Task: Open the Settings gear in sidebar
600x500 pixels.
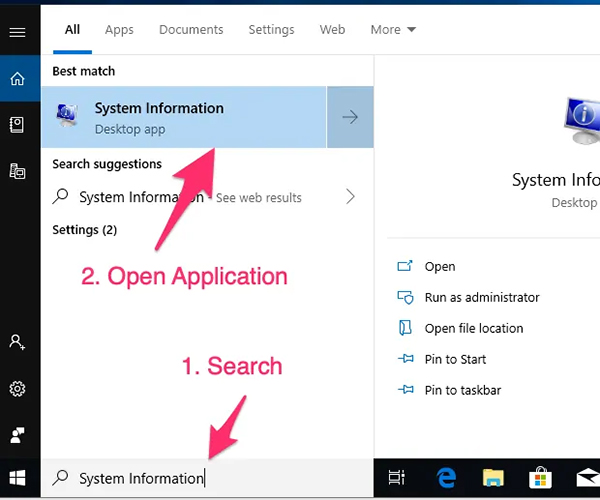Action: pyautogui.click(x=17, y=389)
